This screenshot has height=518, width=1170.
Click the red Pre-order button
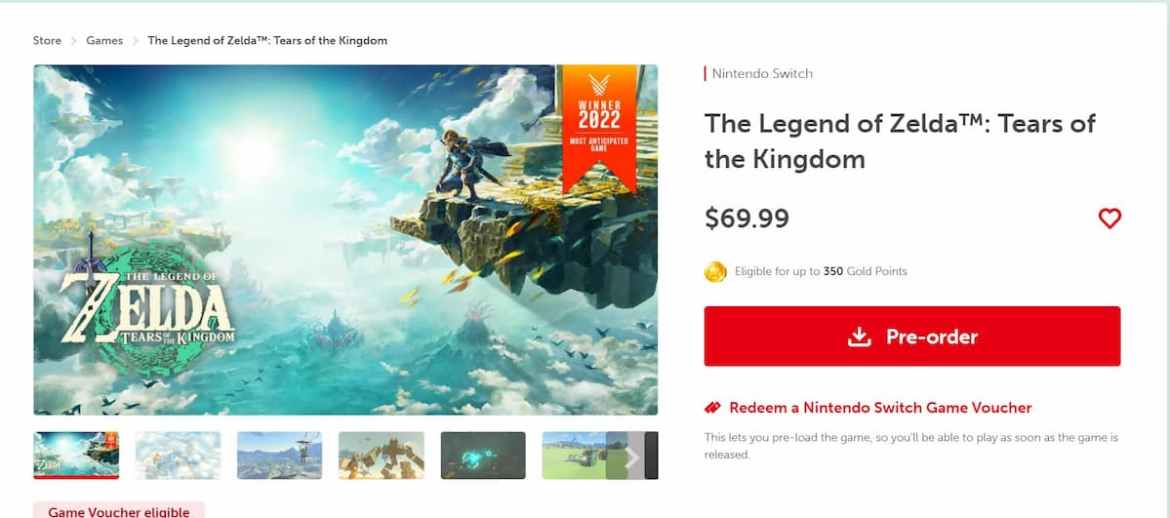pos(912,336)
